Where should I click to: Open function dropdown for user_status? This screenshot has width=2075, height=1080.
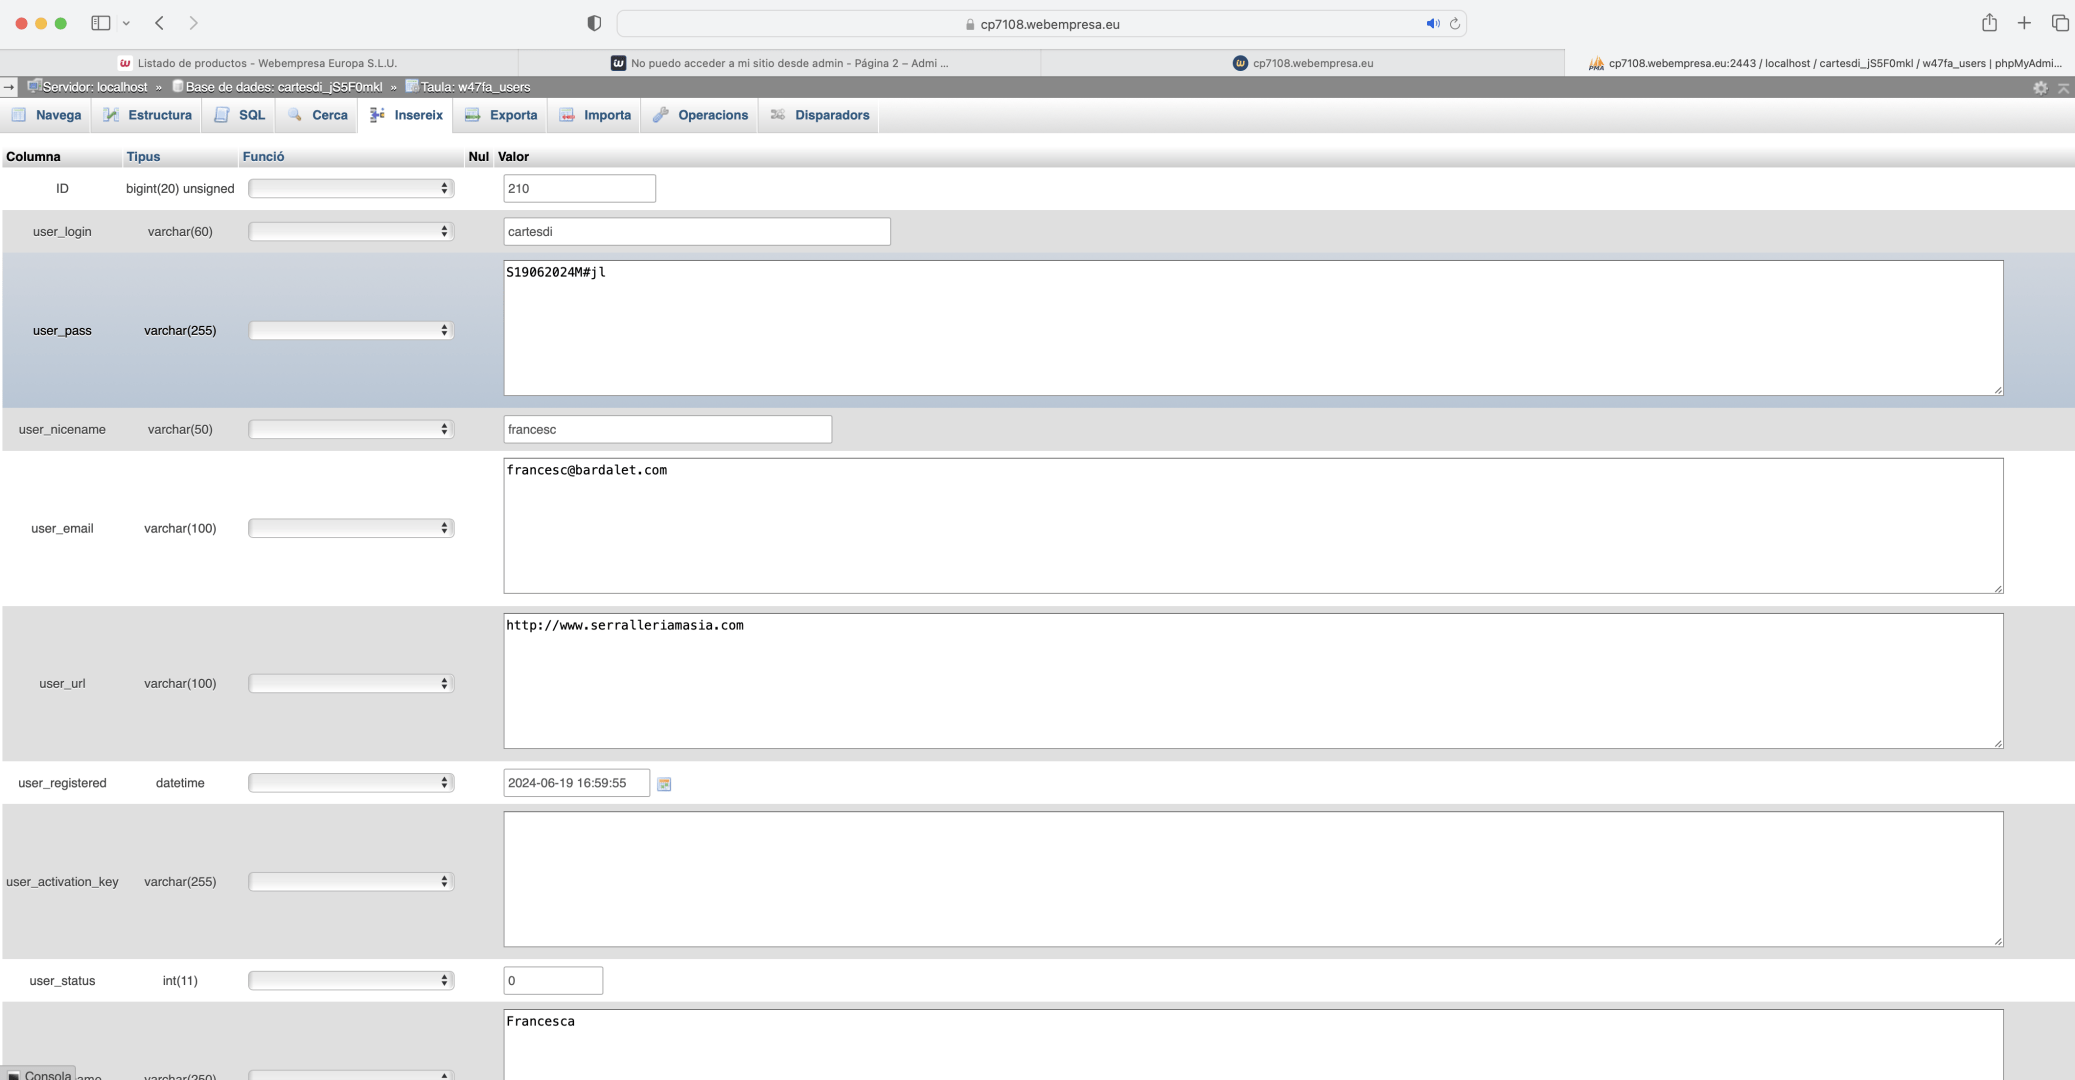click(x=351, y=980)
